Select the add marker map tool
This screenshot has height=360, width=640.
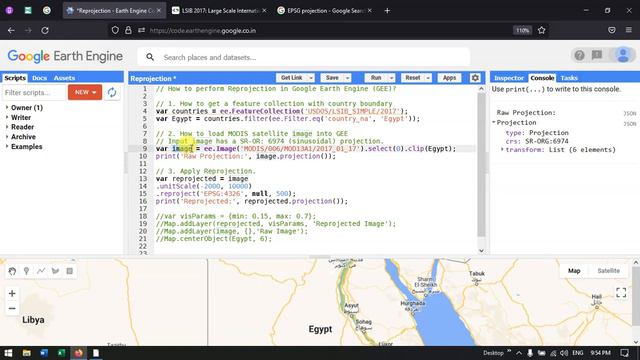tap(27, 271)
